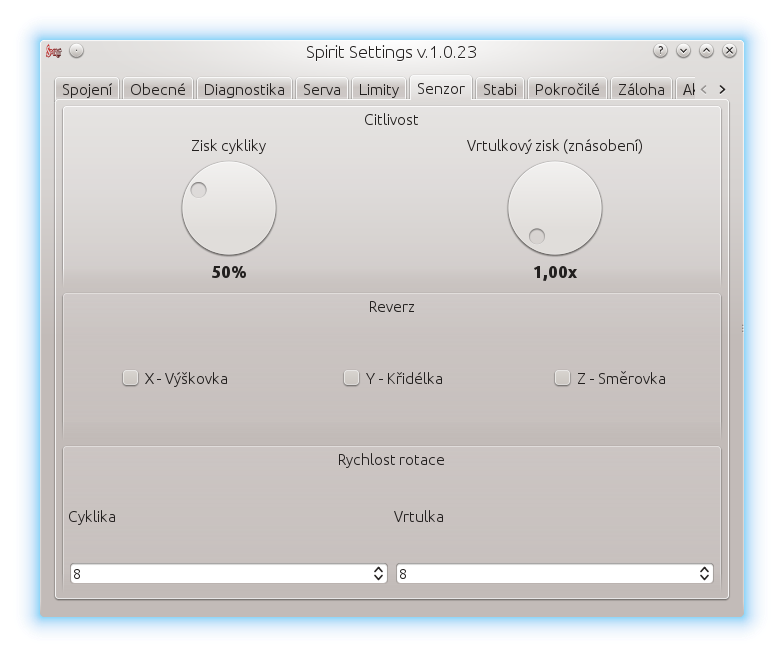Screen dimensions: 784x657
Task: Open the Cyklika rotation speed dropdown
Action: pos(228,573)
